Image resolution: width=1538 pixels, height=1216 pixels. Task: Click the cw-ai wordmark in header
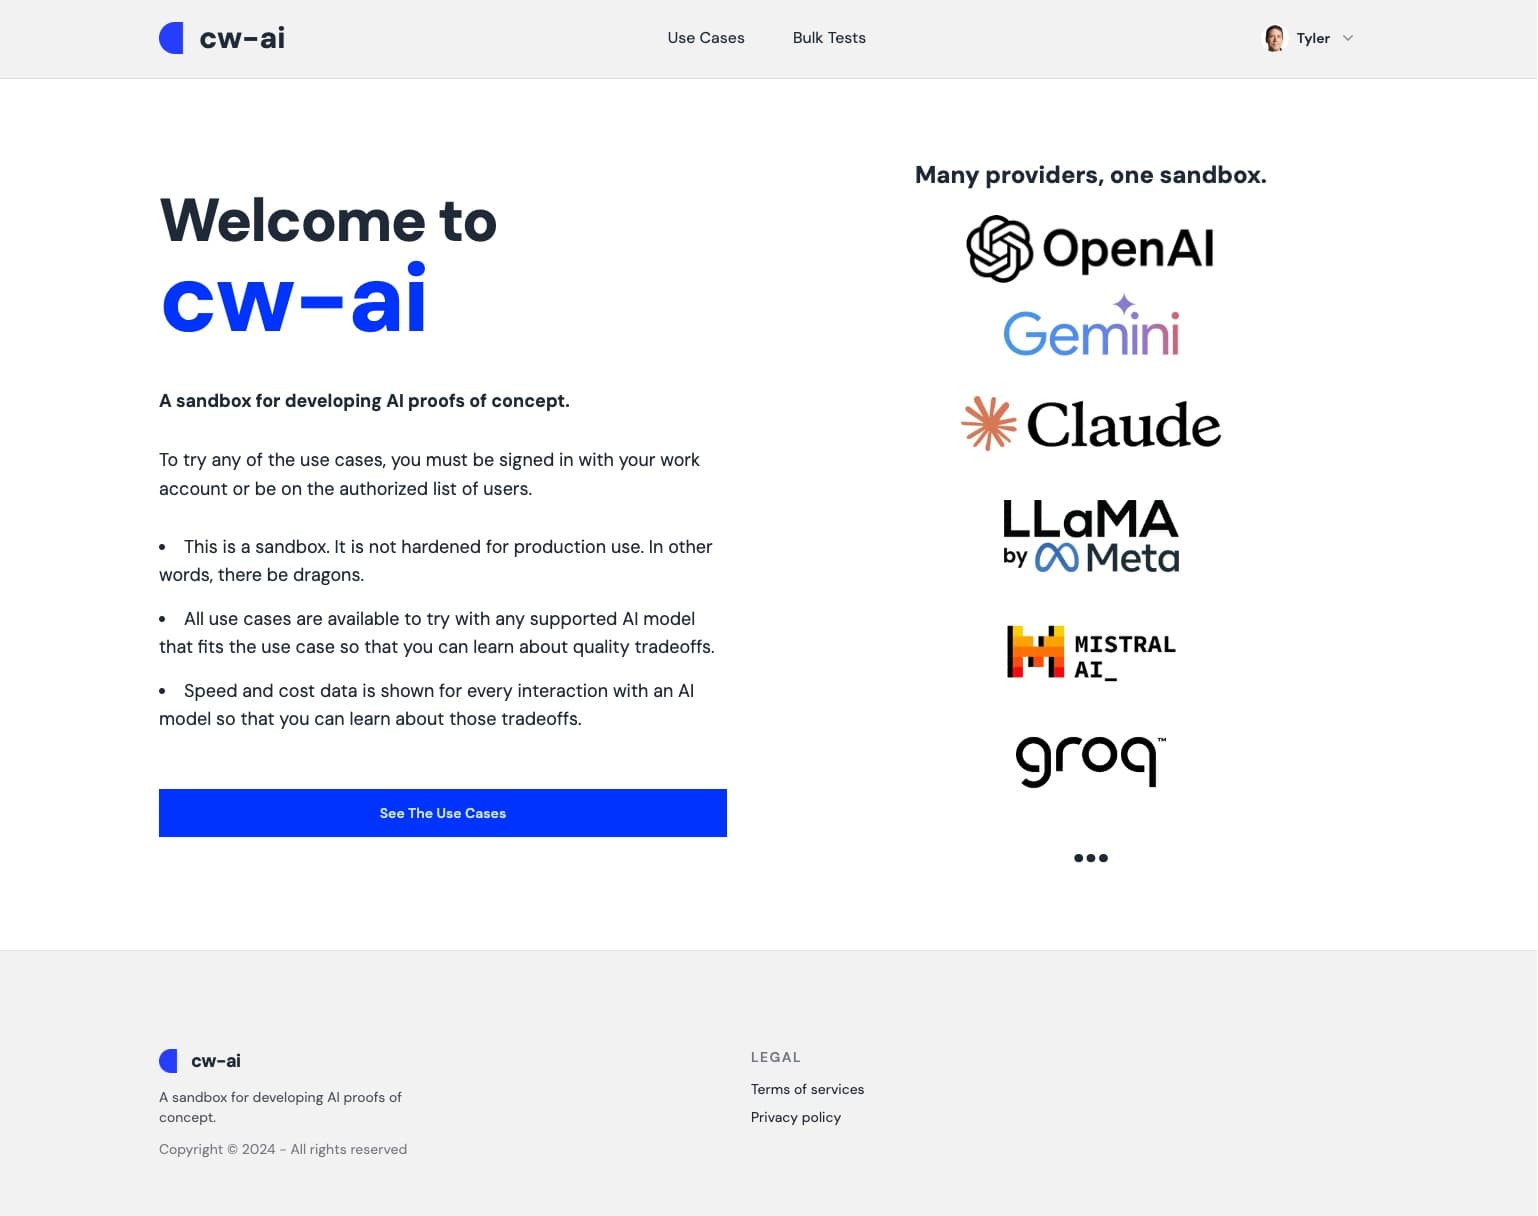(242, 38)
